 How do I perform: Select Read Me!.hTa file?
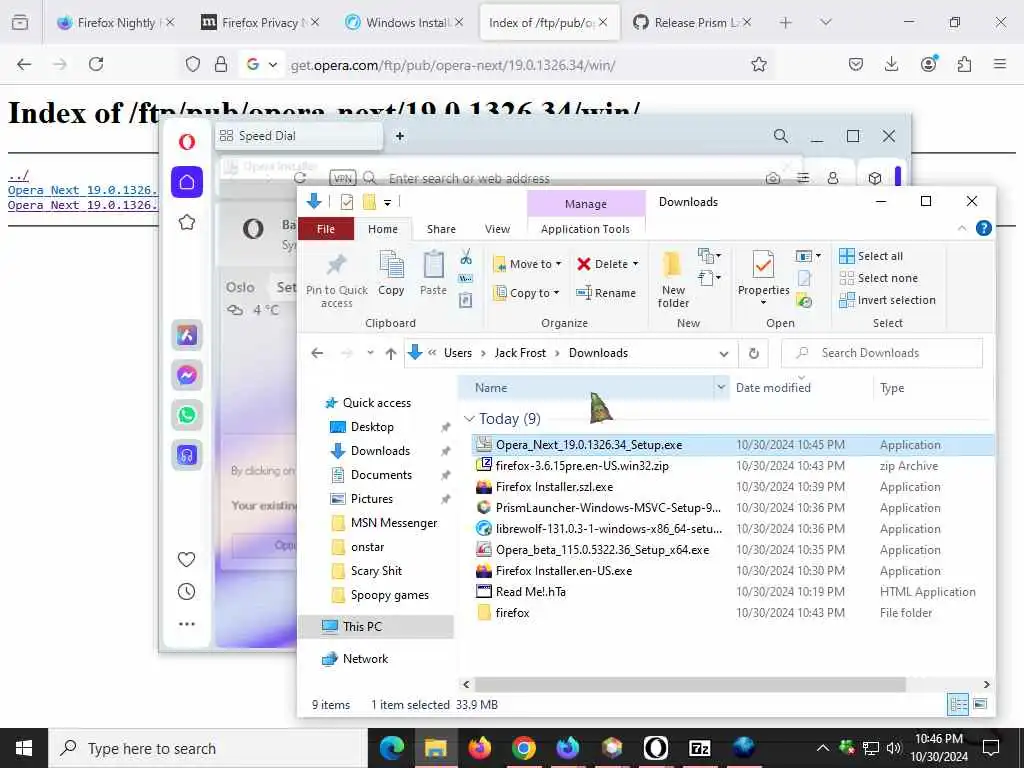(x=732, y=592)
